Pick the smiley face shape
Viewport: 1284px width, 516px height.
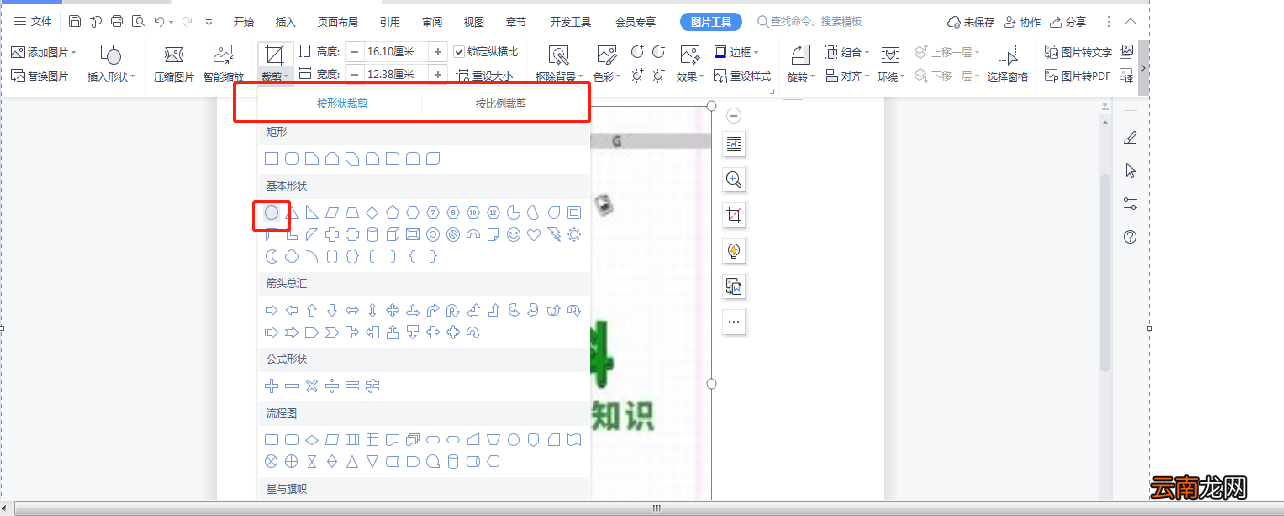click(x=513, y=234)
